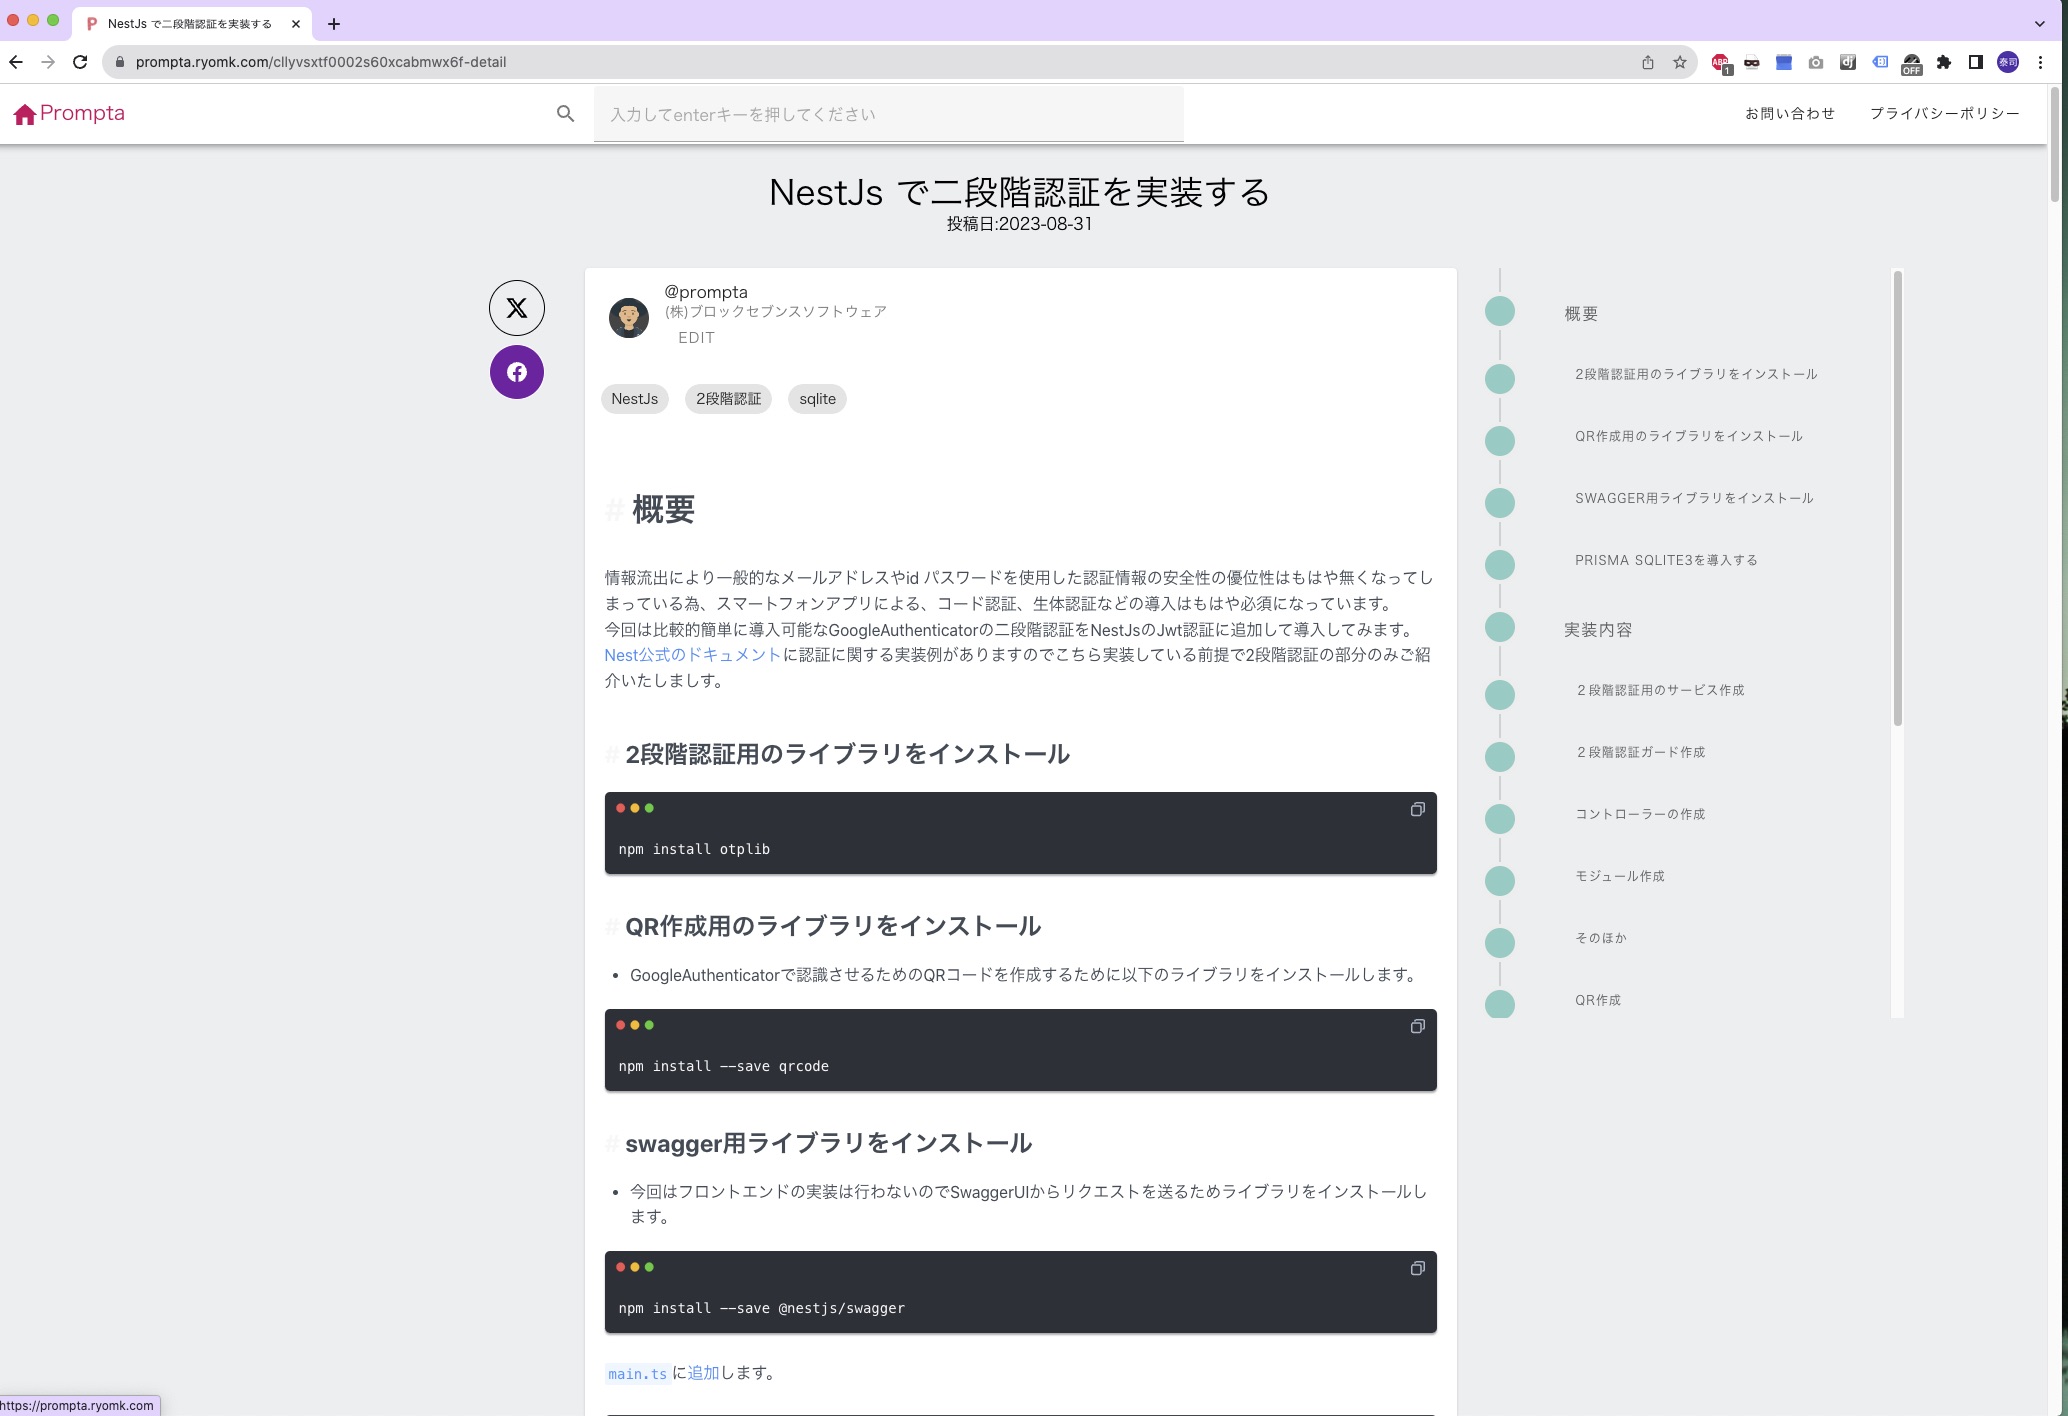
Task: Copy the npm install qrcode code
Action: click(x=1417, y=1026)
